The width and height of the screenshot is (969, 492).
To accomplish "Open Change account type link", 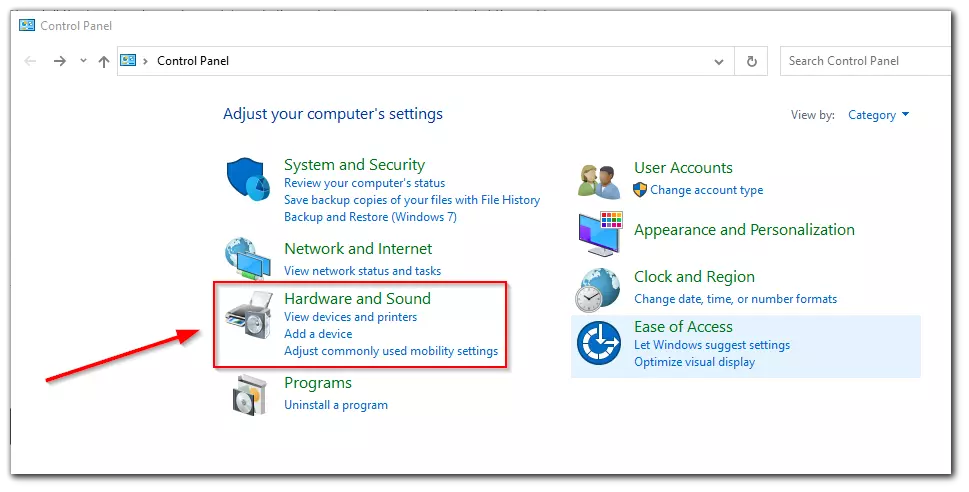I will (706, 190).
